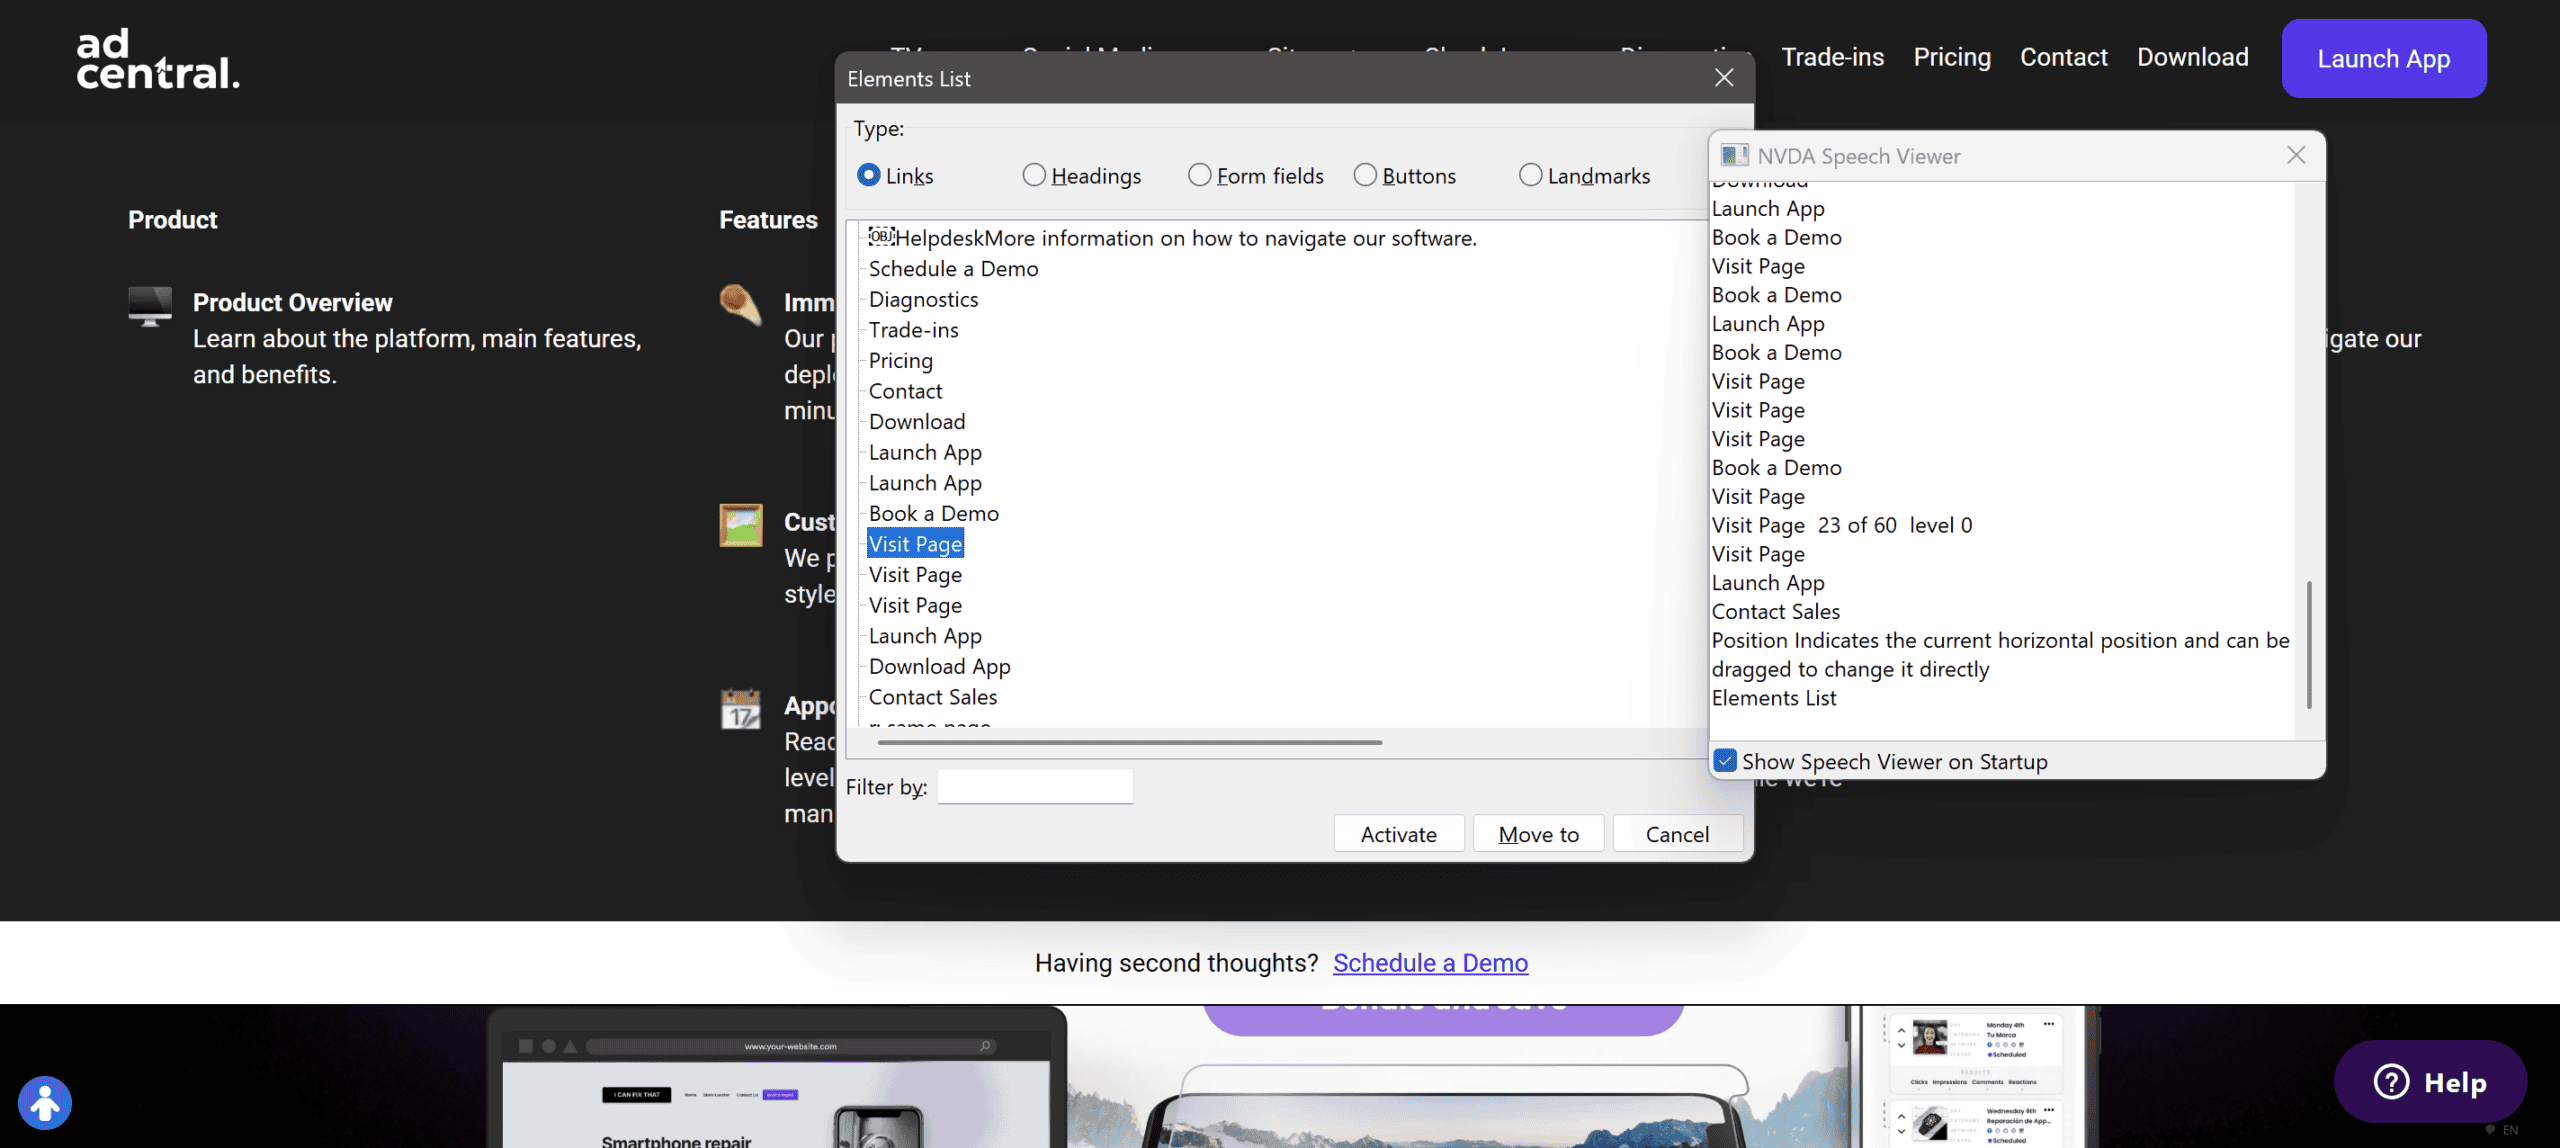Follow the Schedule a Demo link
2560x1148 pixels.
click(x=1430, y=963)
